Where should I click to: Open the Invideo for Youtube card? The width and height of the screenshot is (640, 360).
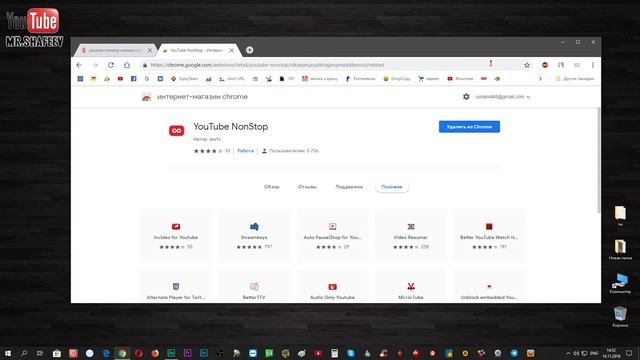click(176, 236)
